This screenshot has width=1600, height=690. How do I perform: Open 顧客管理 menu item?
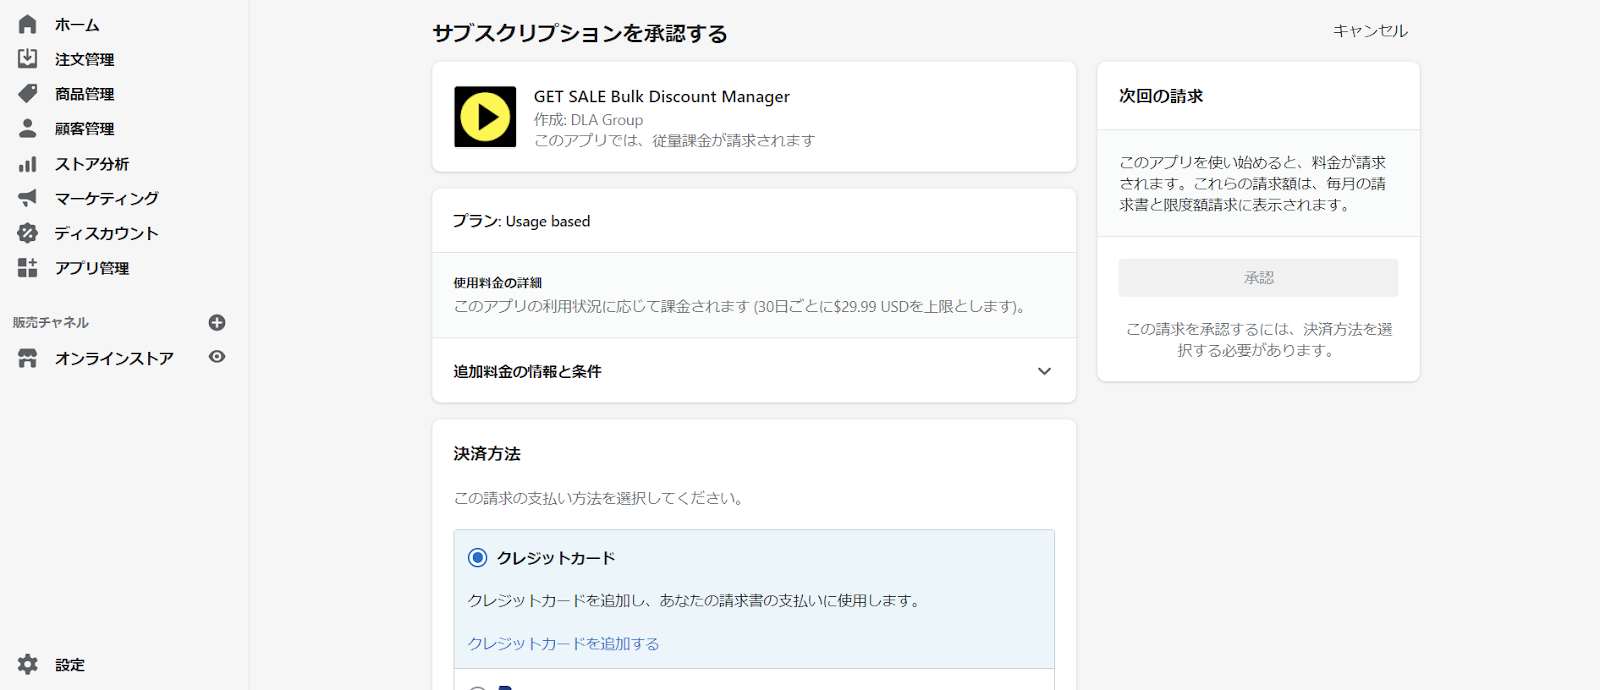pyautogui.click(x=84, y=128)
